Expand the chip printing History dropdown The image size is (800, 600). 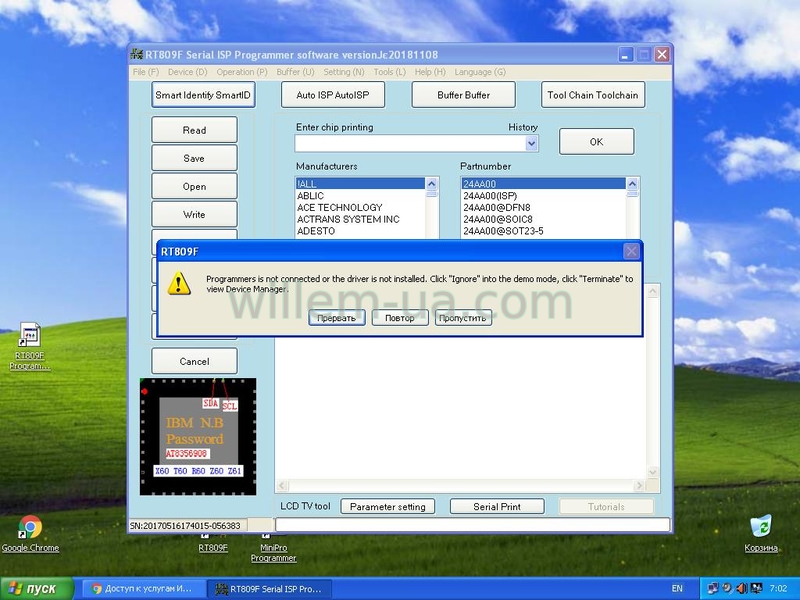(x=531, y=143)
